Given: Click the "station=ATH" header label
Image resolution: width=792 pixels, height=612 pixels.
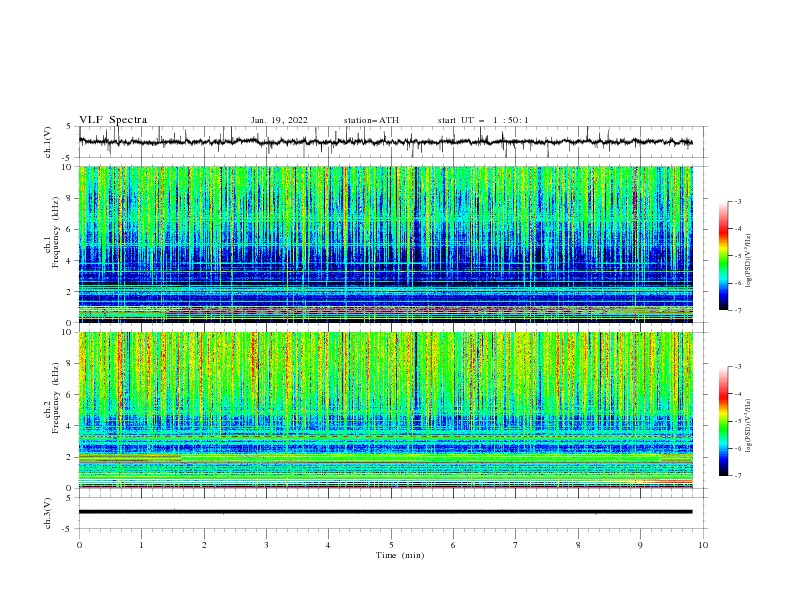Looking at the screenshot, I should [371, 120].
